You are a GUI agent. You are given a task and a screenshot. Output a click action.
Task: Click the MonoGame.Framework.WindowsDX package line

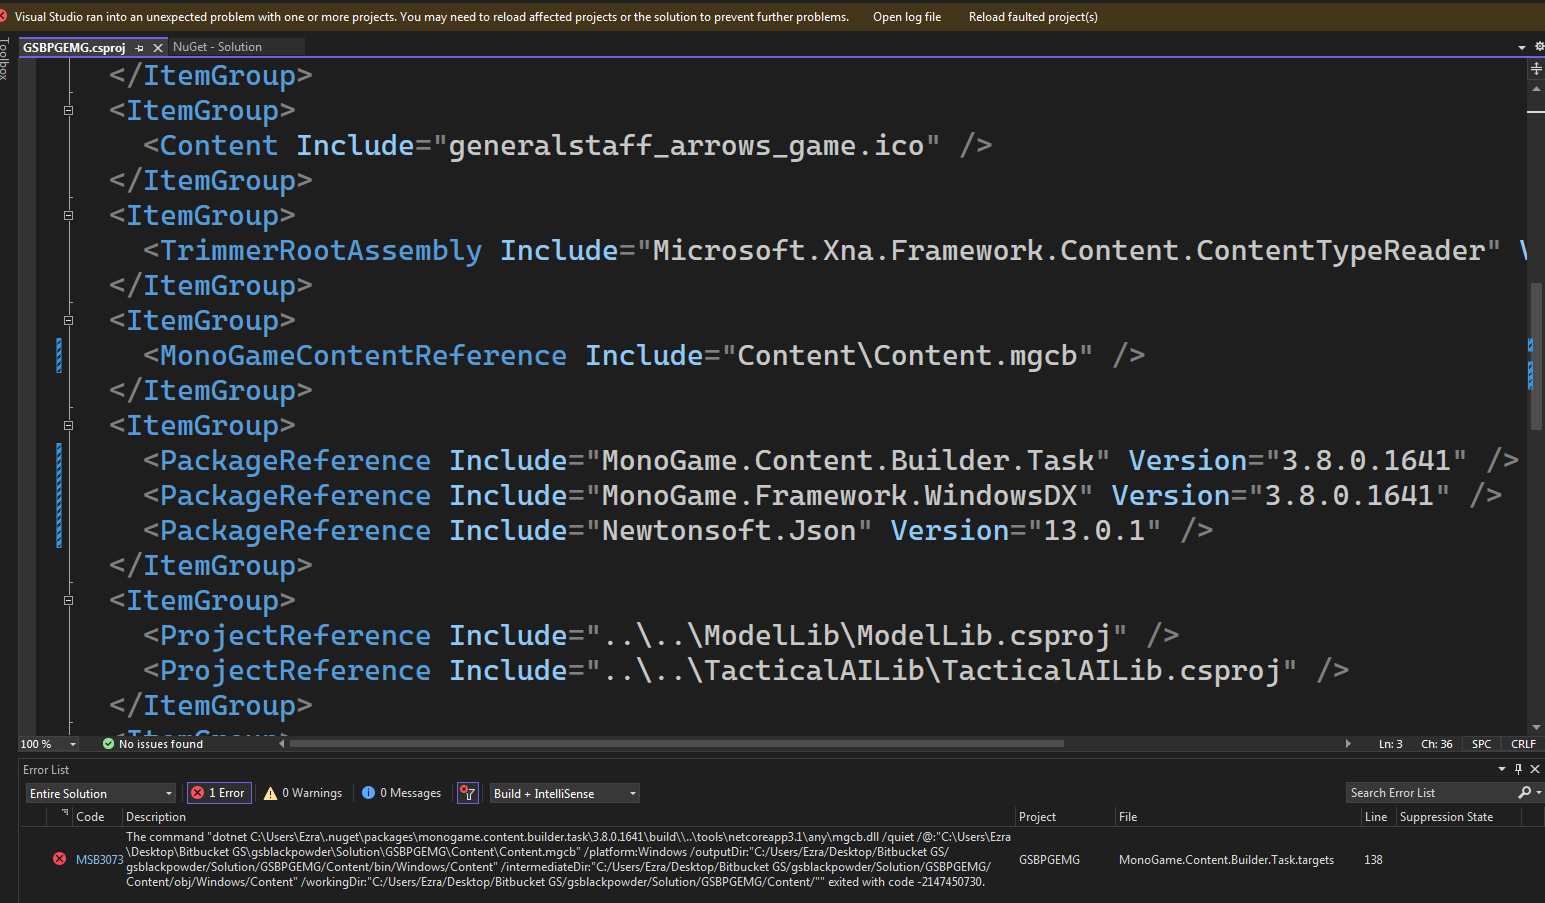click(x=822, y=496)
